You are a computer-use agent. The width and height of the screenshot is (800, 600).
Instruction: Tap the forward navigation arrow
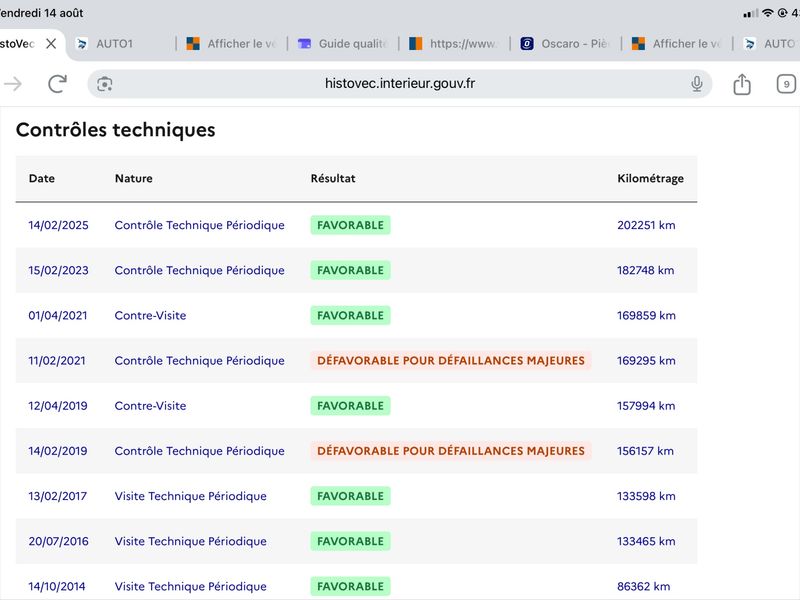tap(12, 84)
